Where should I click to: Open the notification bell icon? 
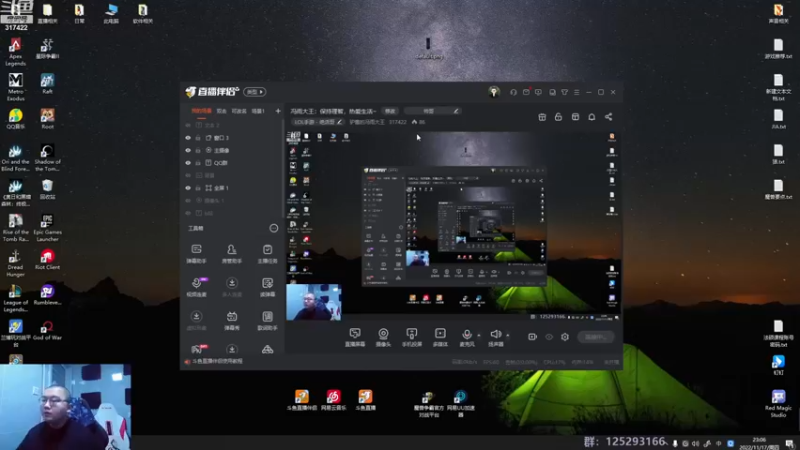click(x=592, y=117)
